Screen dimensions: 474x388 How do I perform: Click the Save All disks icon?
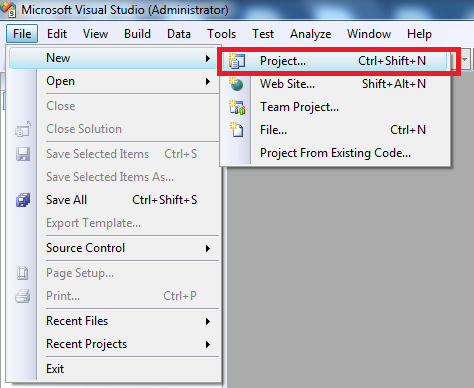(x=23, y=200)
